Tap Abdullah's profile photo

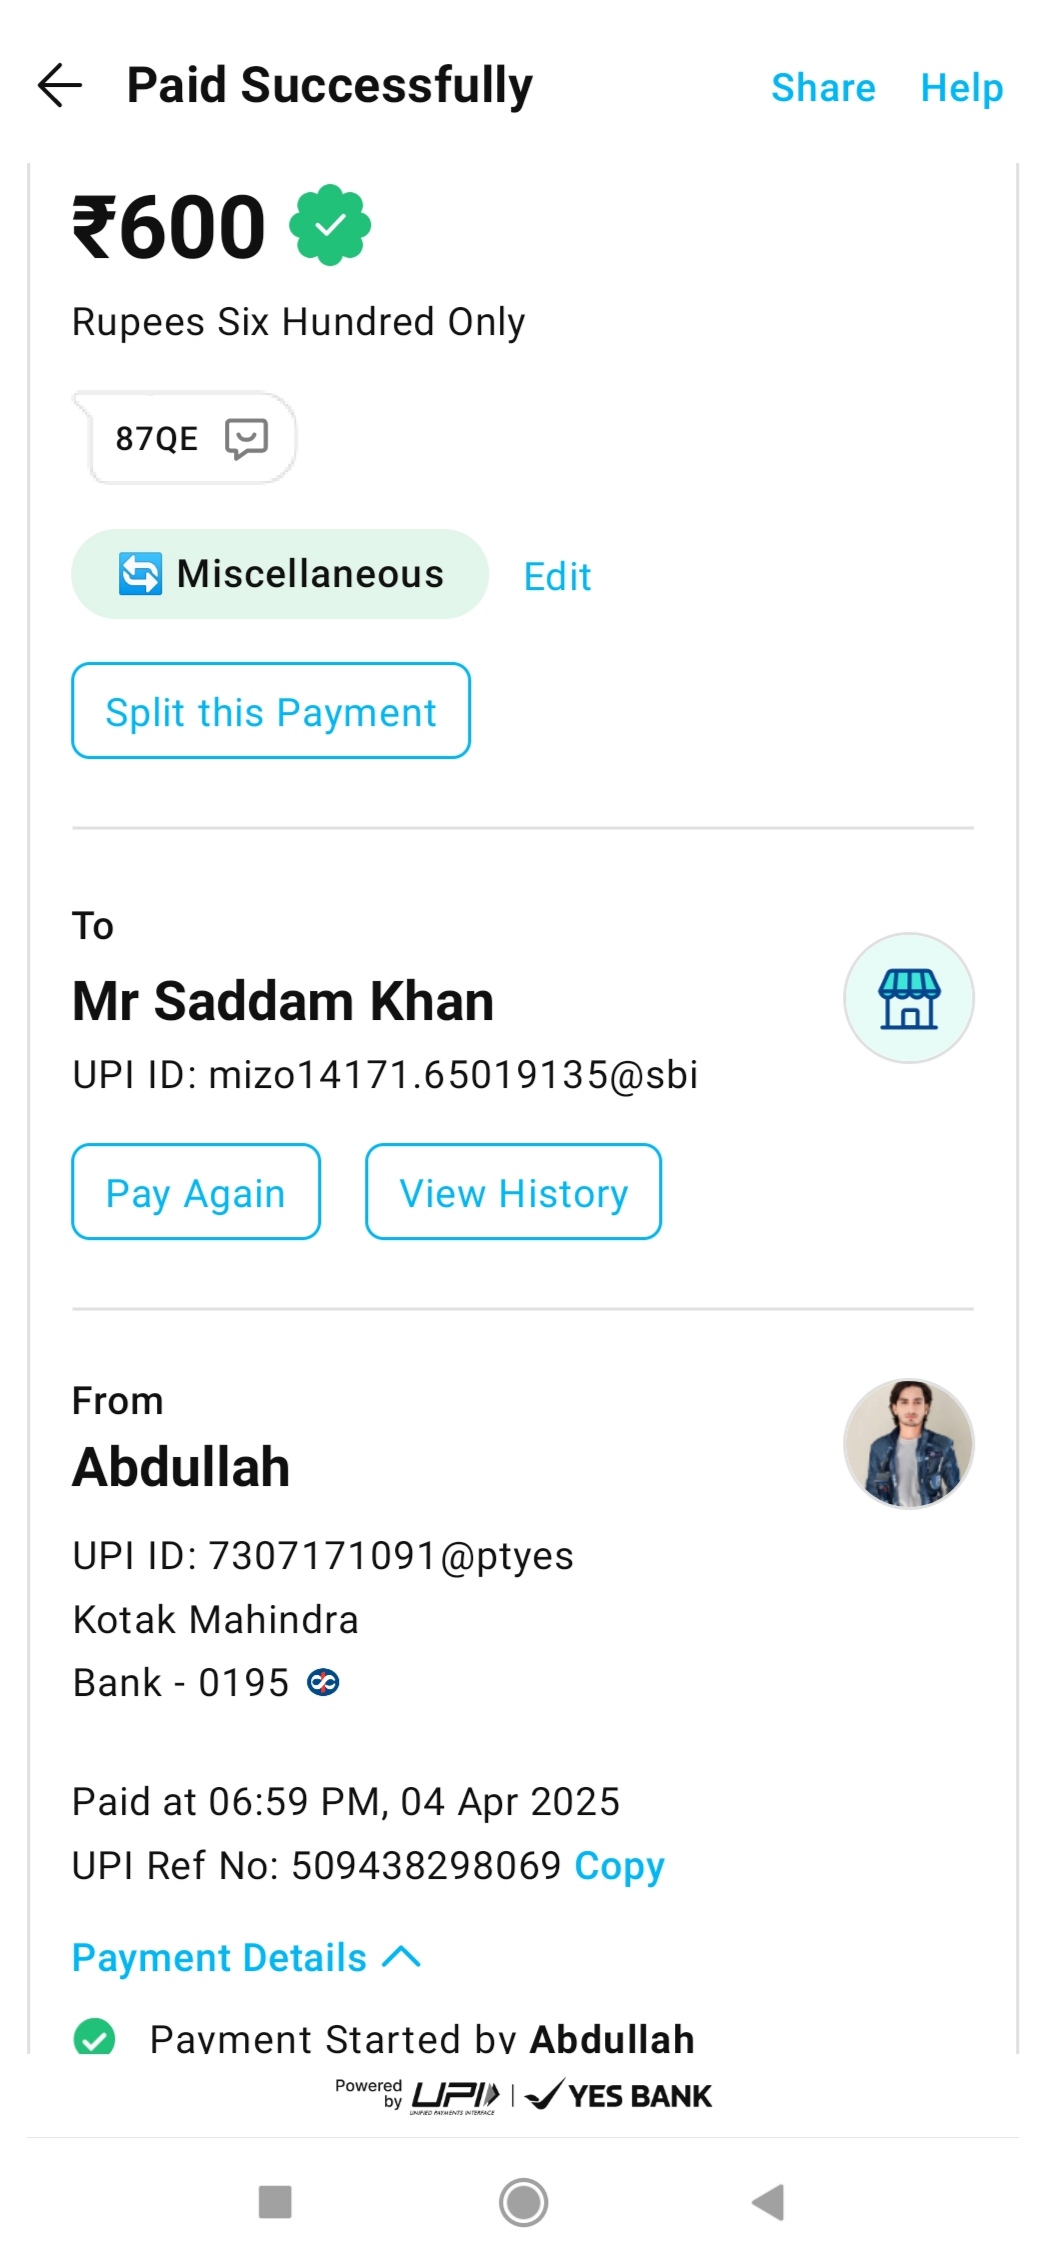[908, 1443]
